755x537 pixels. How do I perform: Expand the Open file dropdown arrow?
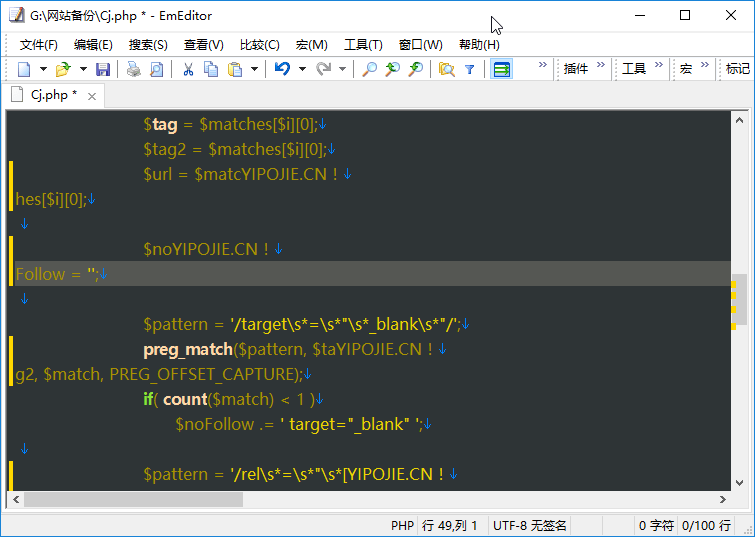82,69
